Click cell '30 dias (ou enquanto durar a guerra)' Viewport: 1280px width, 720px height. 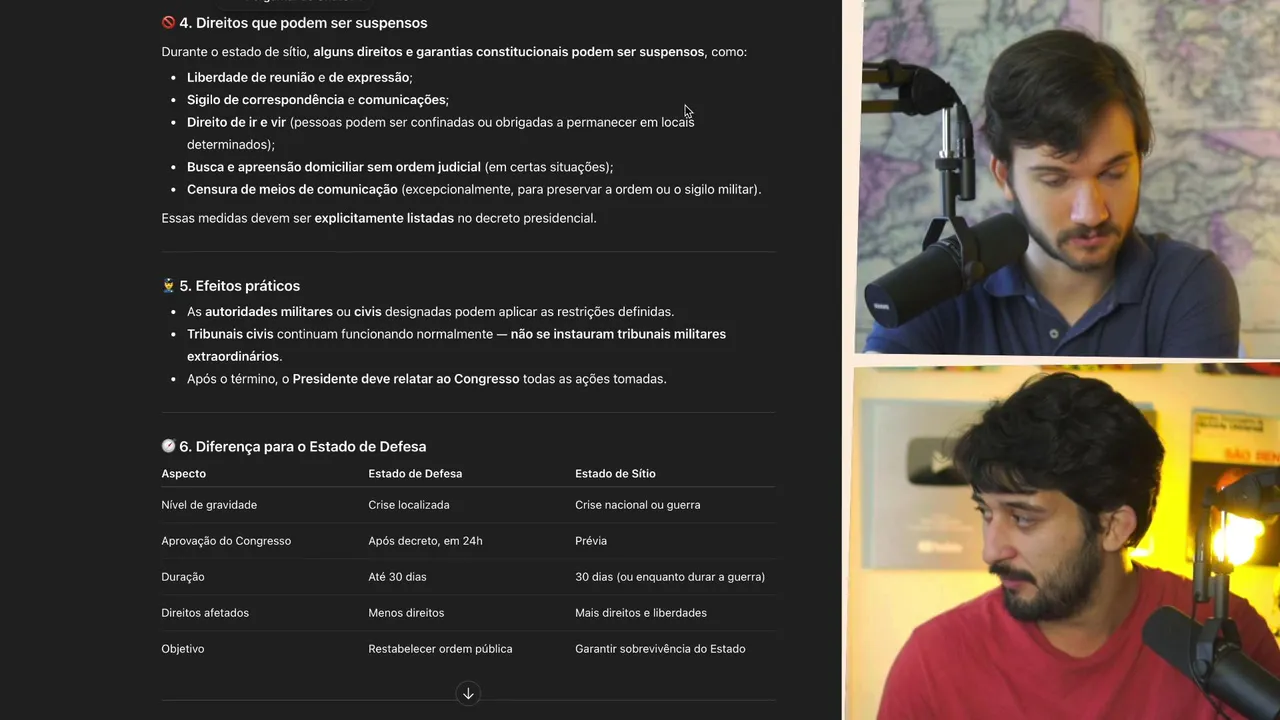click(670, 577)
